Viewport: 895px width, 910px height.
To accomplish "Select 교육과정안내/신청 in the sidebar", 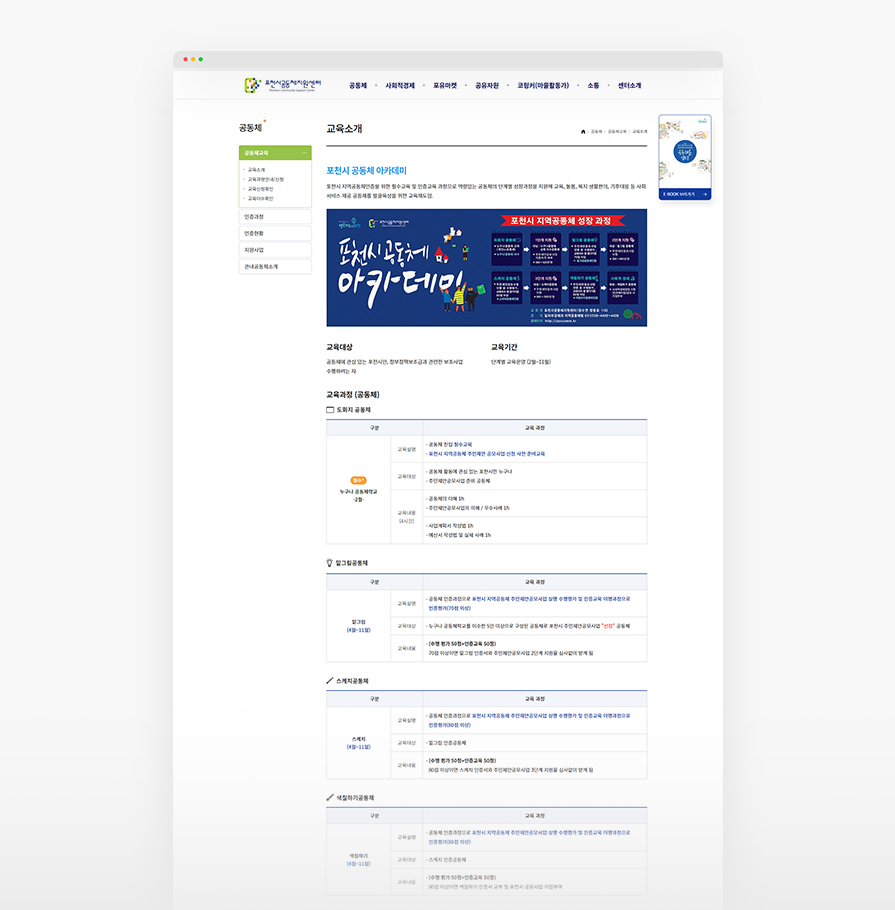I will [266, 179].
